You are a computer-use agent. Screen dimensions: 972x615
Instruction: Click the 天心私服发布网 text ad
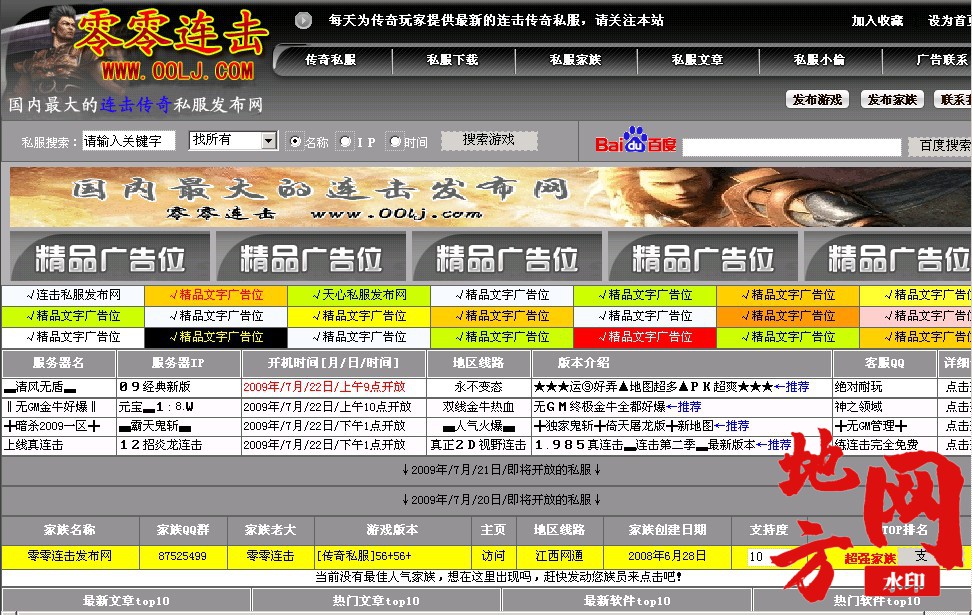pos(359,294)
